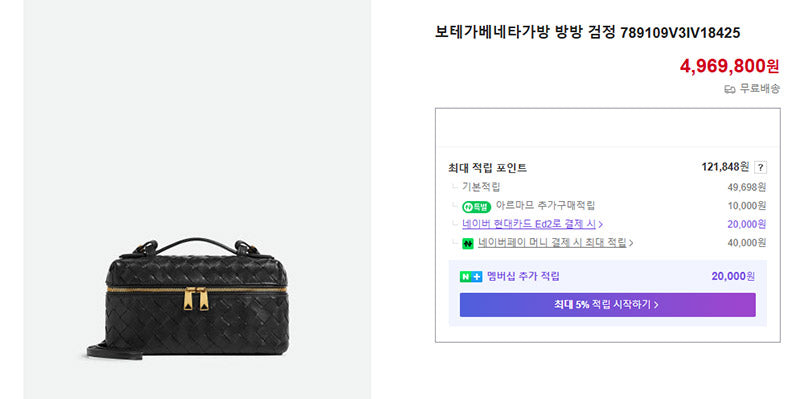Click the question mark help icon
The width and height of the screenshot is (800, 399).
[760, 167]
